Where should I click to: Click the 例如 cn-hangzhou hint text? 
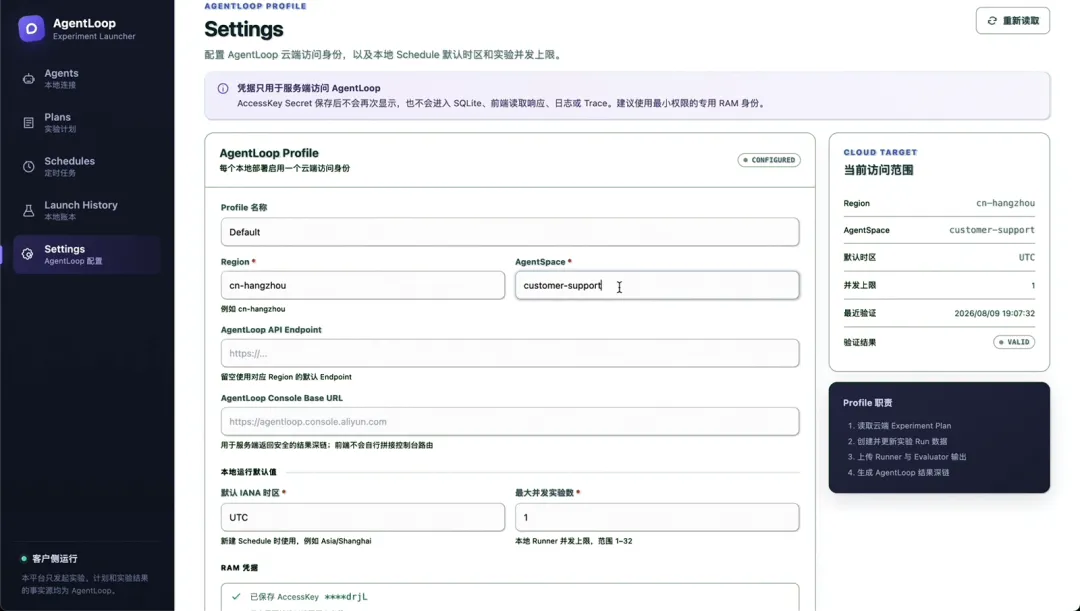pos(253,309)
